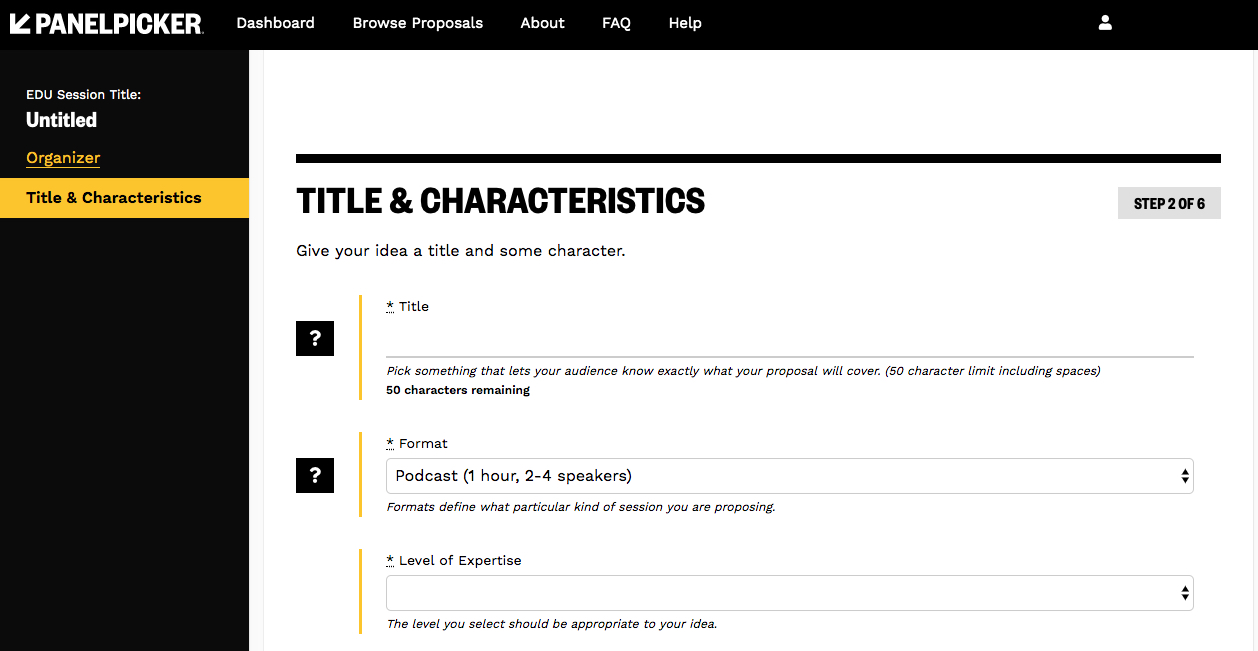Click the Untitled session title
Image resolution: width=1258 pixels, height=651 pixels.
(x=62, y=120)
